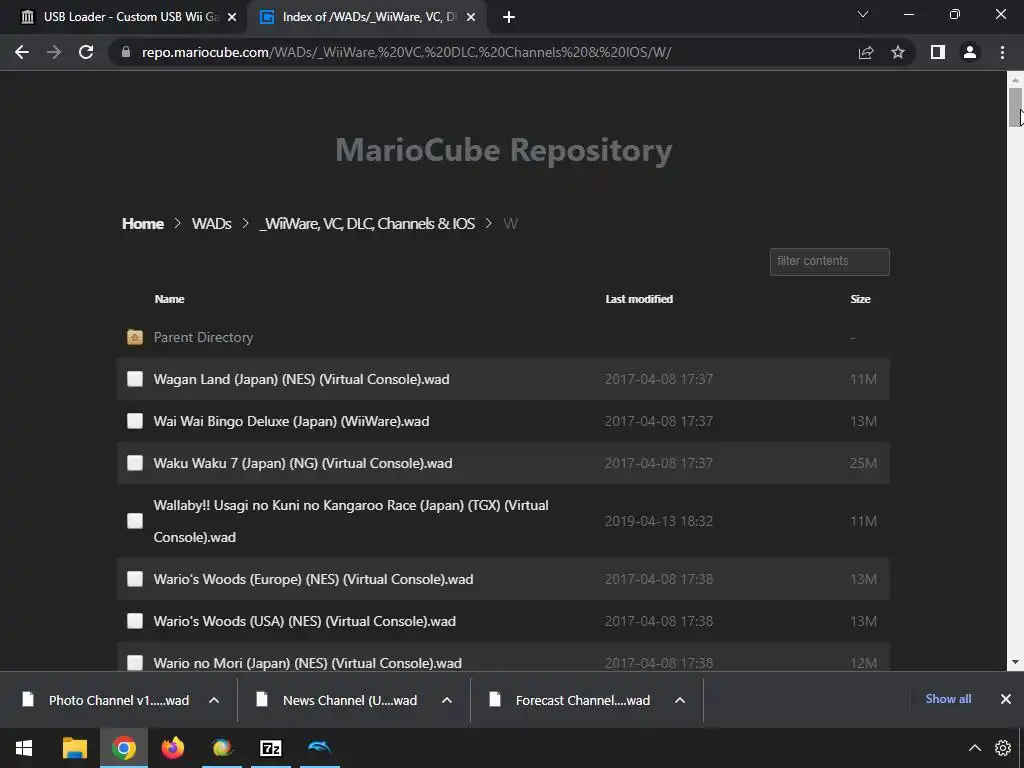The image size is (1024, 768).
Task: Click the browser address bar URL
Action: [406, 52]
